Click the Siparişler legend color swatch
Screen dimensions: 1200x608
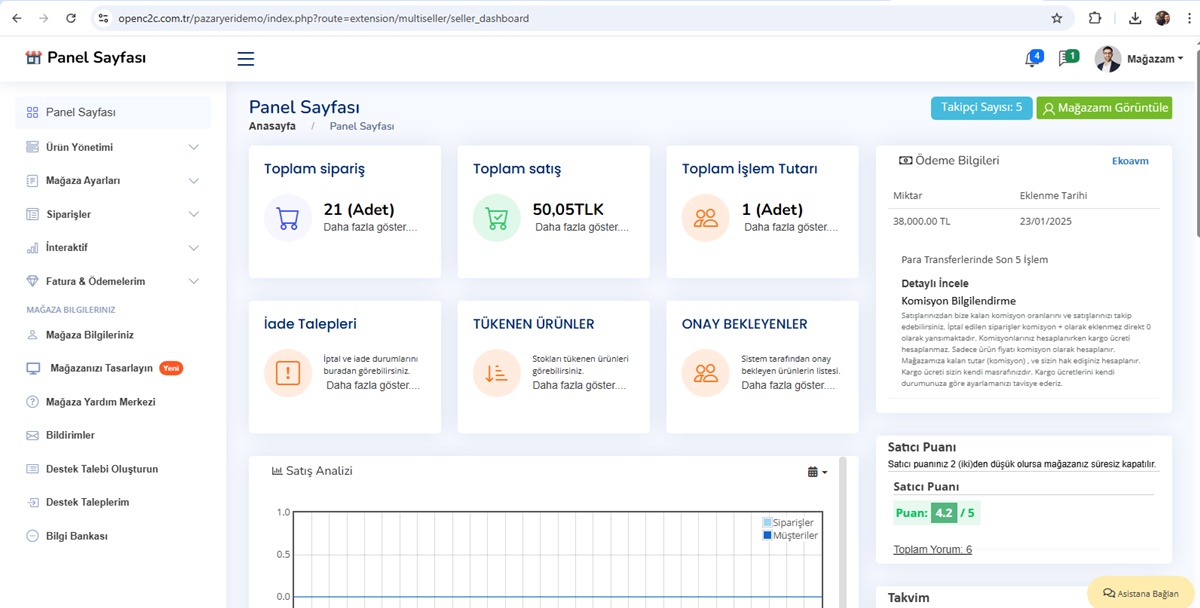(767, 522)
